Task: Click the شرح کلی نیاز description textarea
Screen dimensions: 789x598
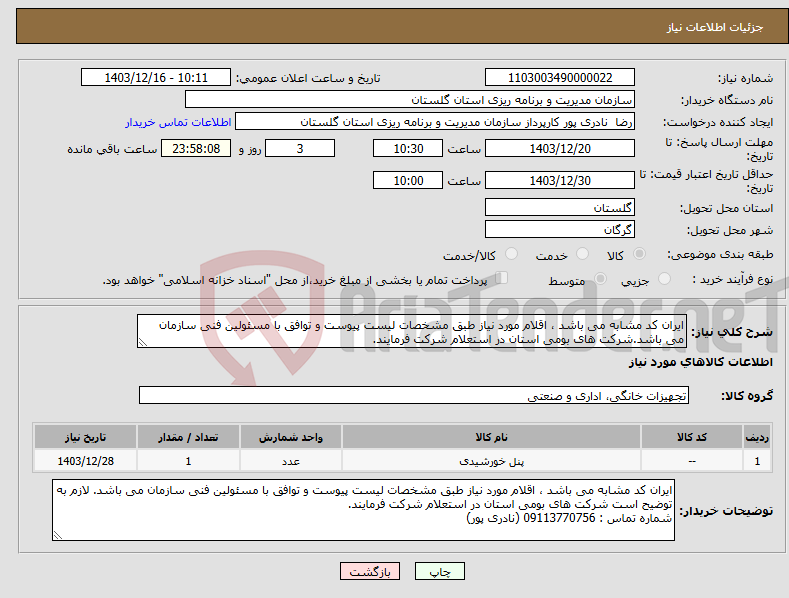Action: (412, 331)
